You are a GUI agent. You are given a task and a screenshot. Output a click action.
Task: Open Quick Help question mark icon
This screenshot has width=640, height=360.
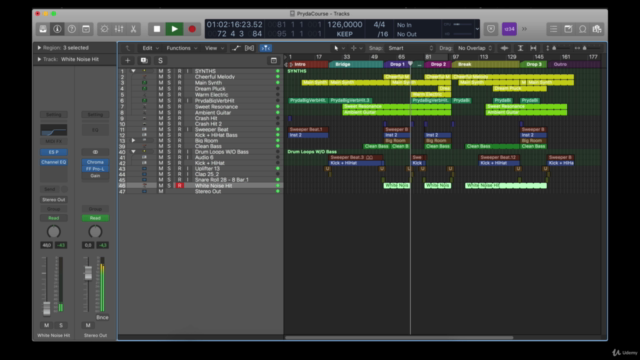point(72,29)
